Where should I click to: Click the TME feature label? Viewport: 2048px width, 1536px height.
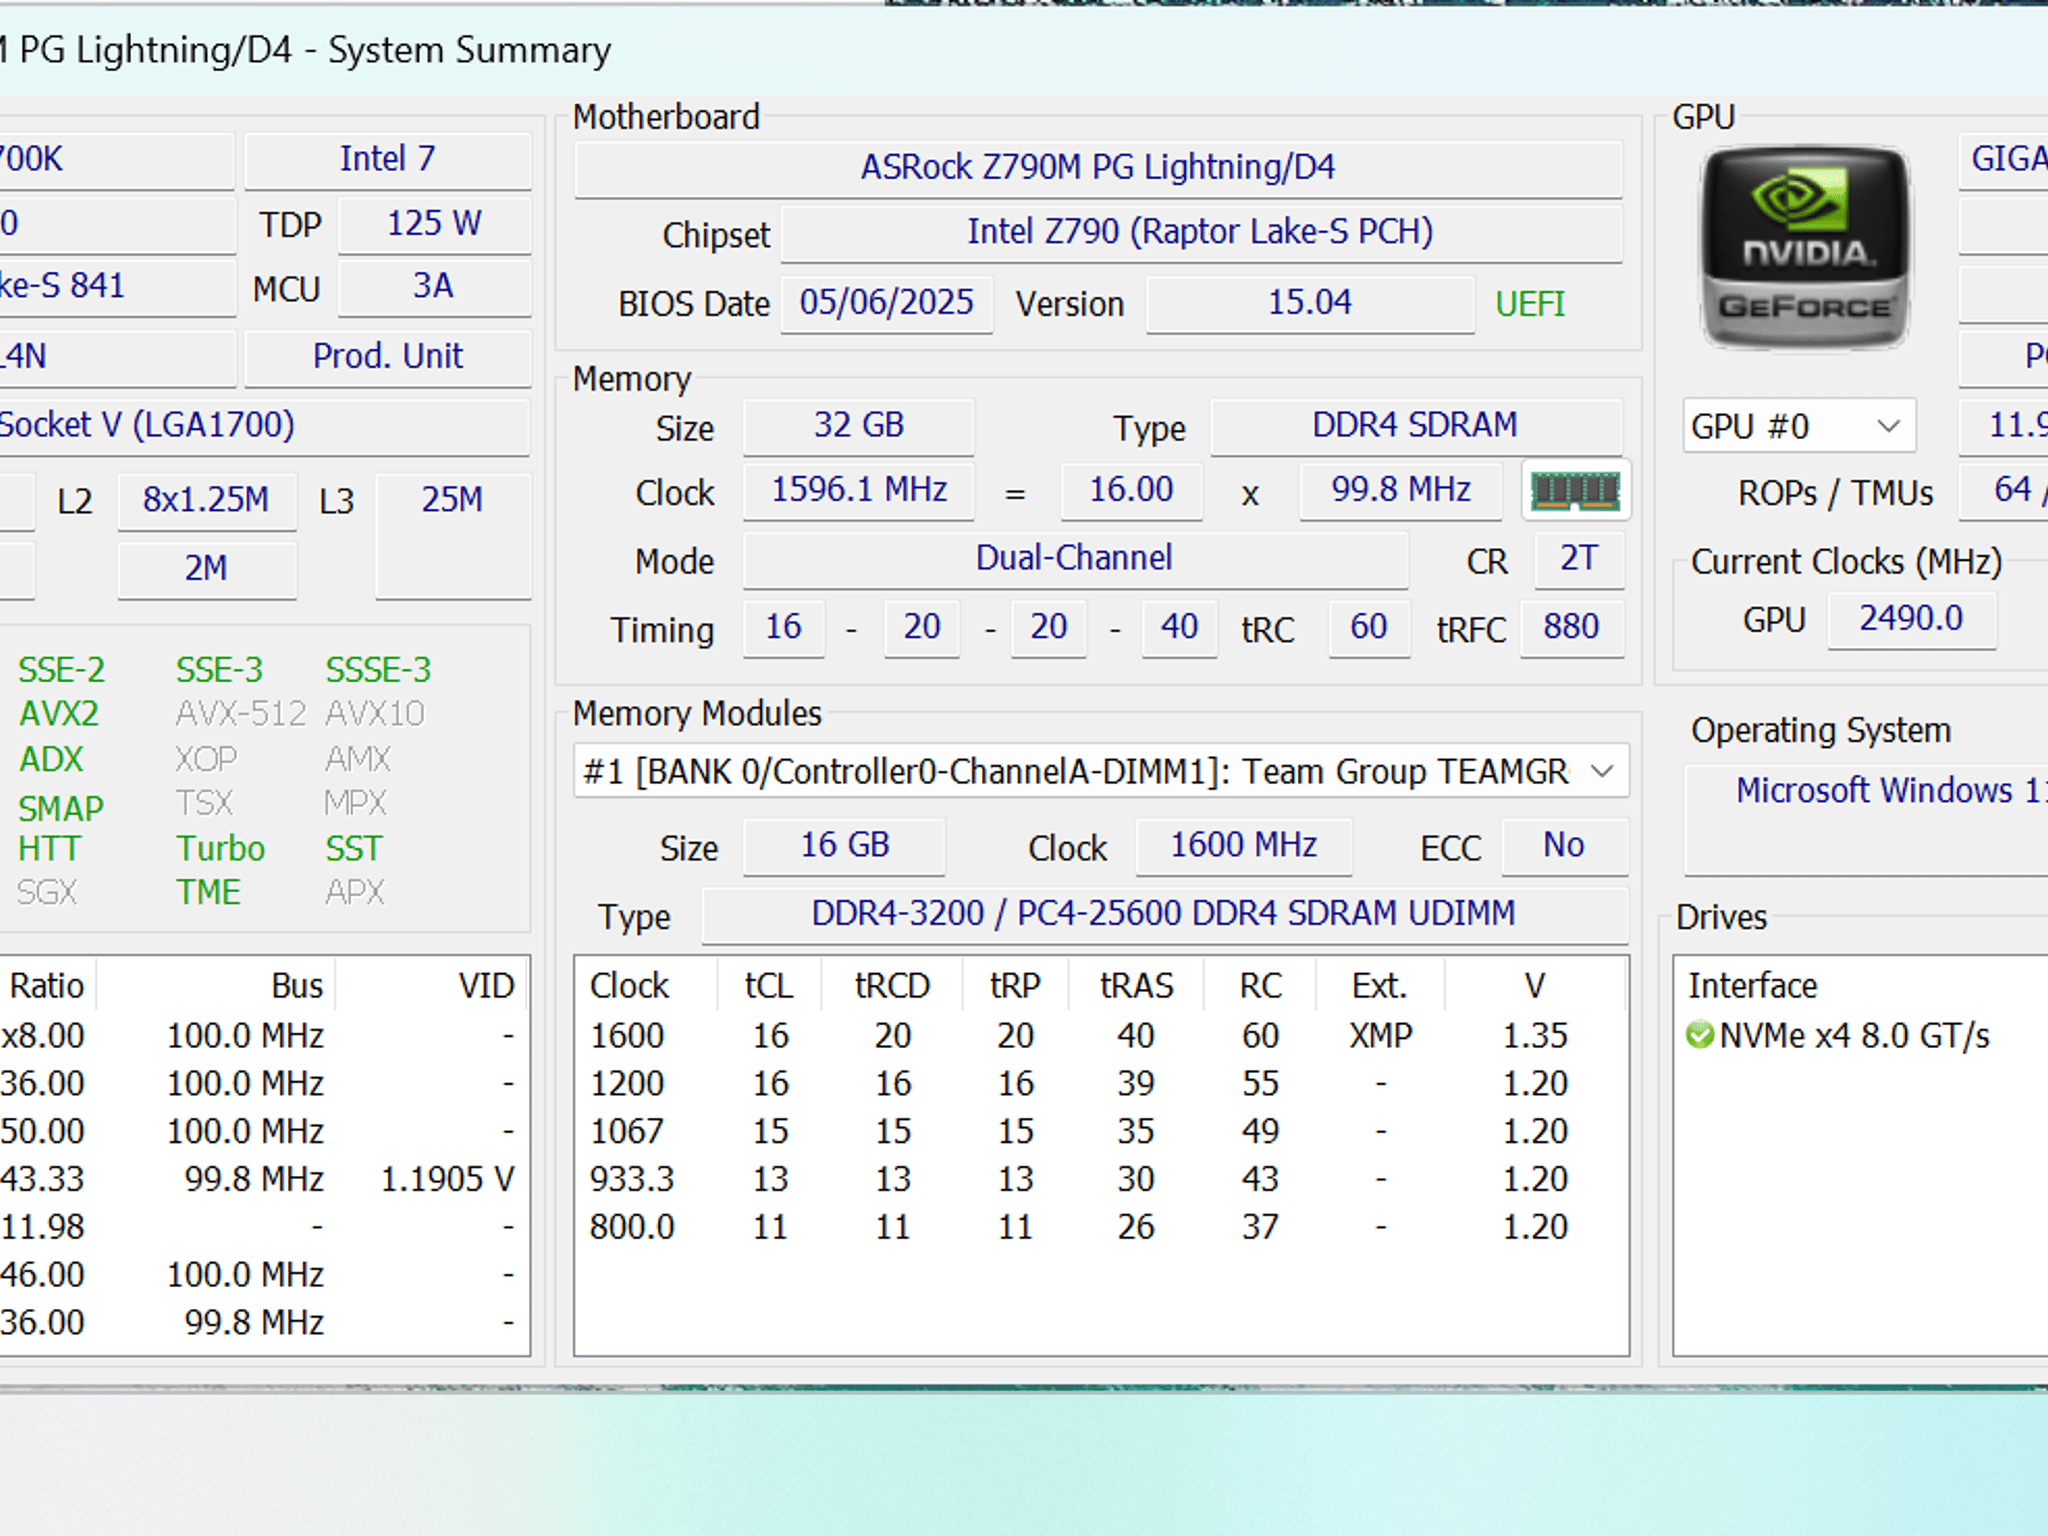point(209,892)
